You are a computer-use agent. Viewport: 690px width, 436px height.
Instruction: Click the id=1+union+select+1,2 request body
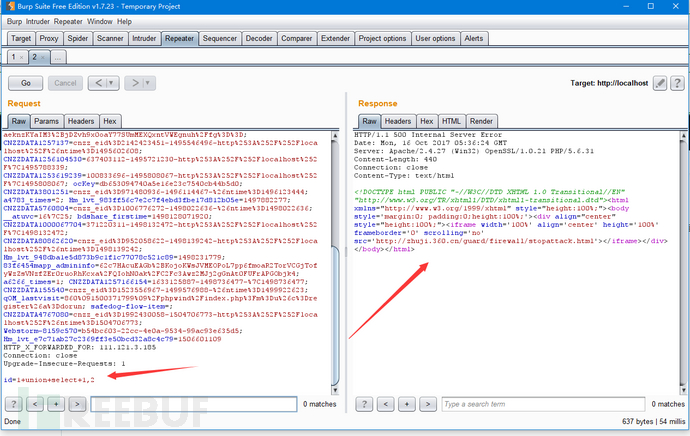point(49,380)
